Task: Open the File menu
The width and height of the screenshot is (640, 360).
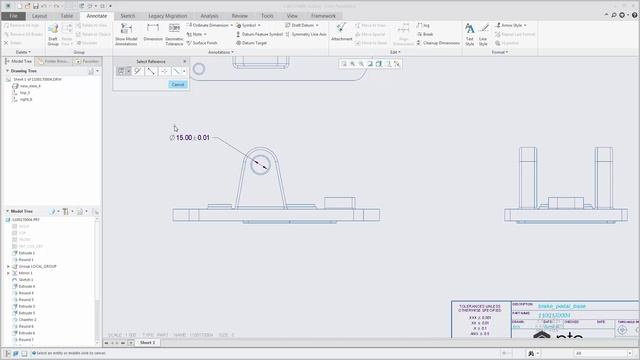Action: (x=13, y=16)
